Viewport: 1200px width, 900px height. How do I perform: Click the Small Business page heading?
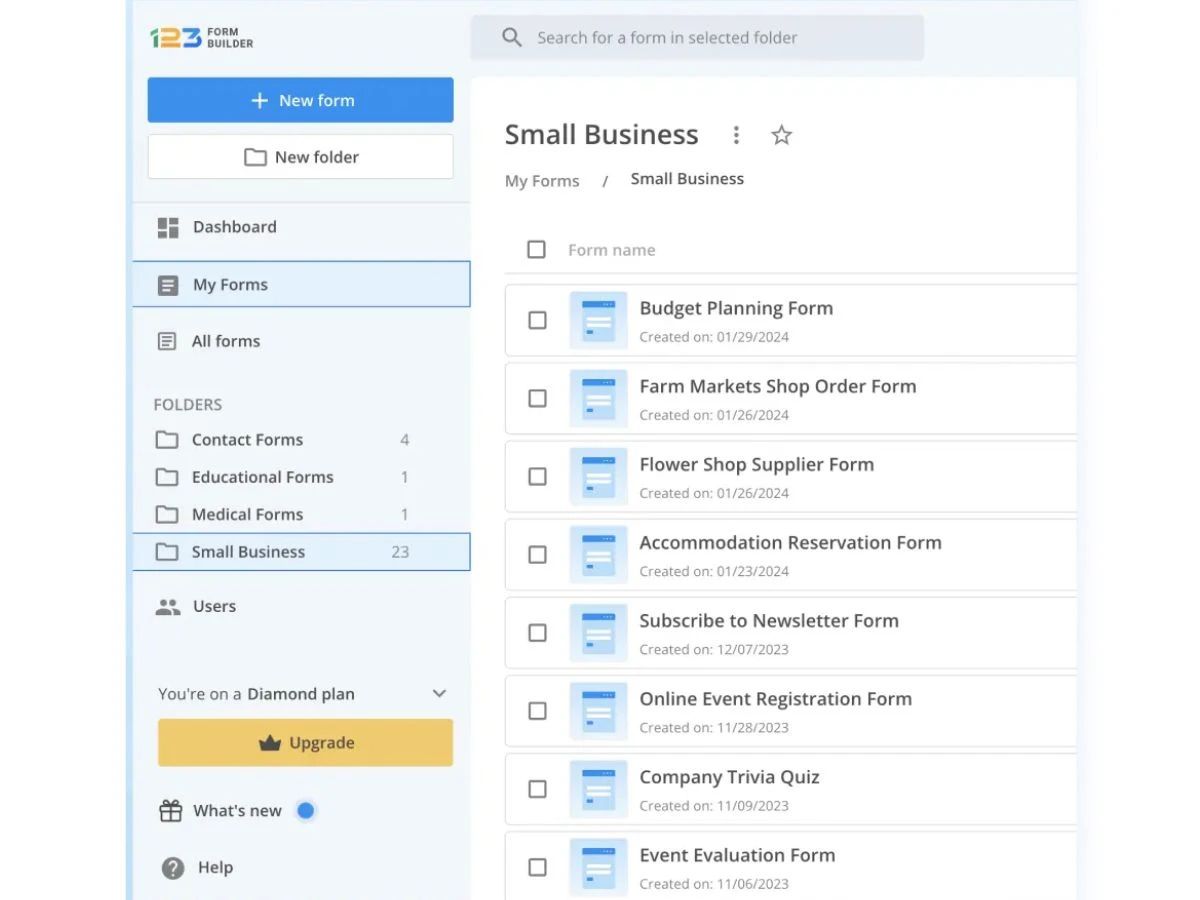[x=602, y=135]
